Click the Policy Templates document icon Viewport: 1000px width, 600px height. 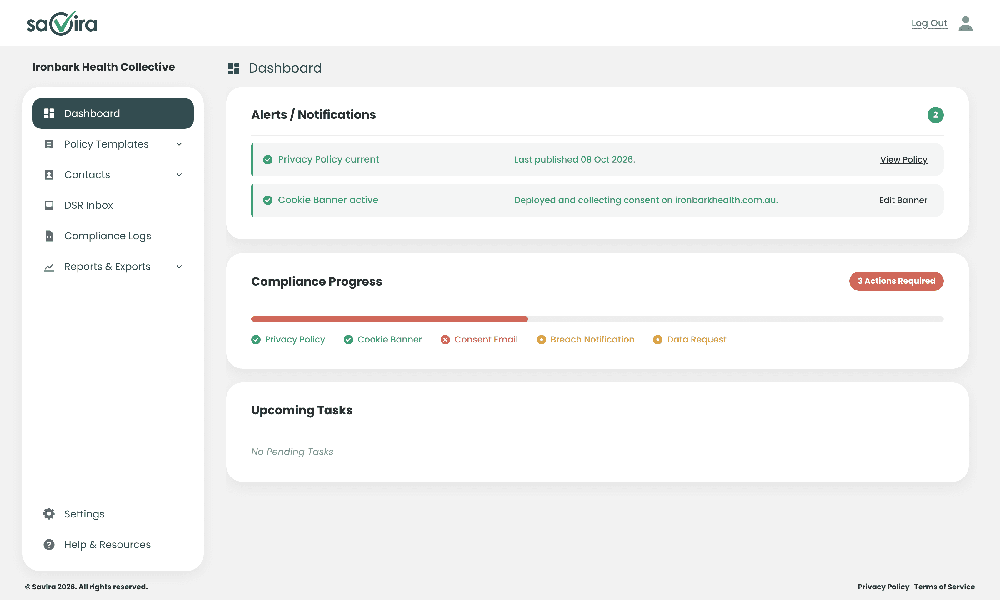coord(48,144)
